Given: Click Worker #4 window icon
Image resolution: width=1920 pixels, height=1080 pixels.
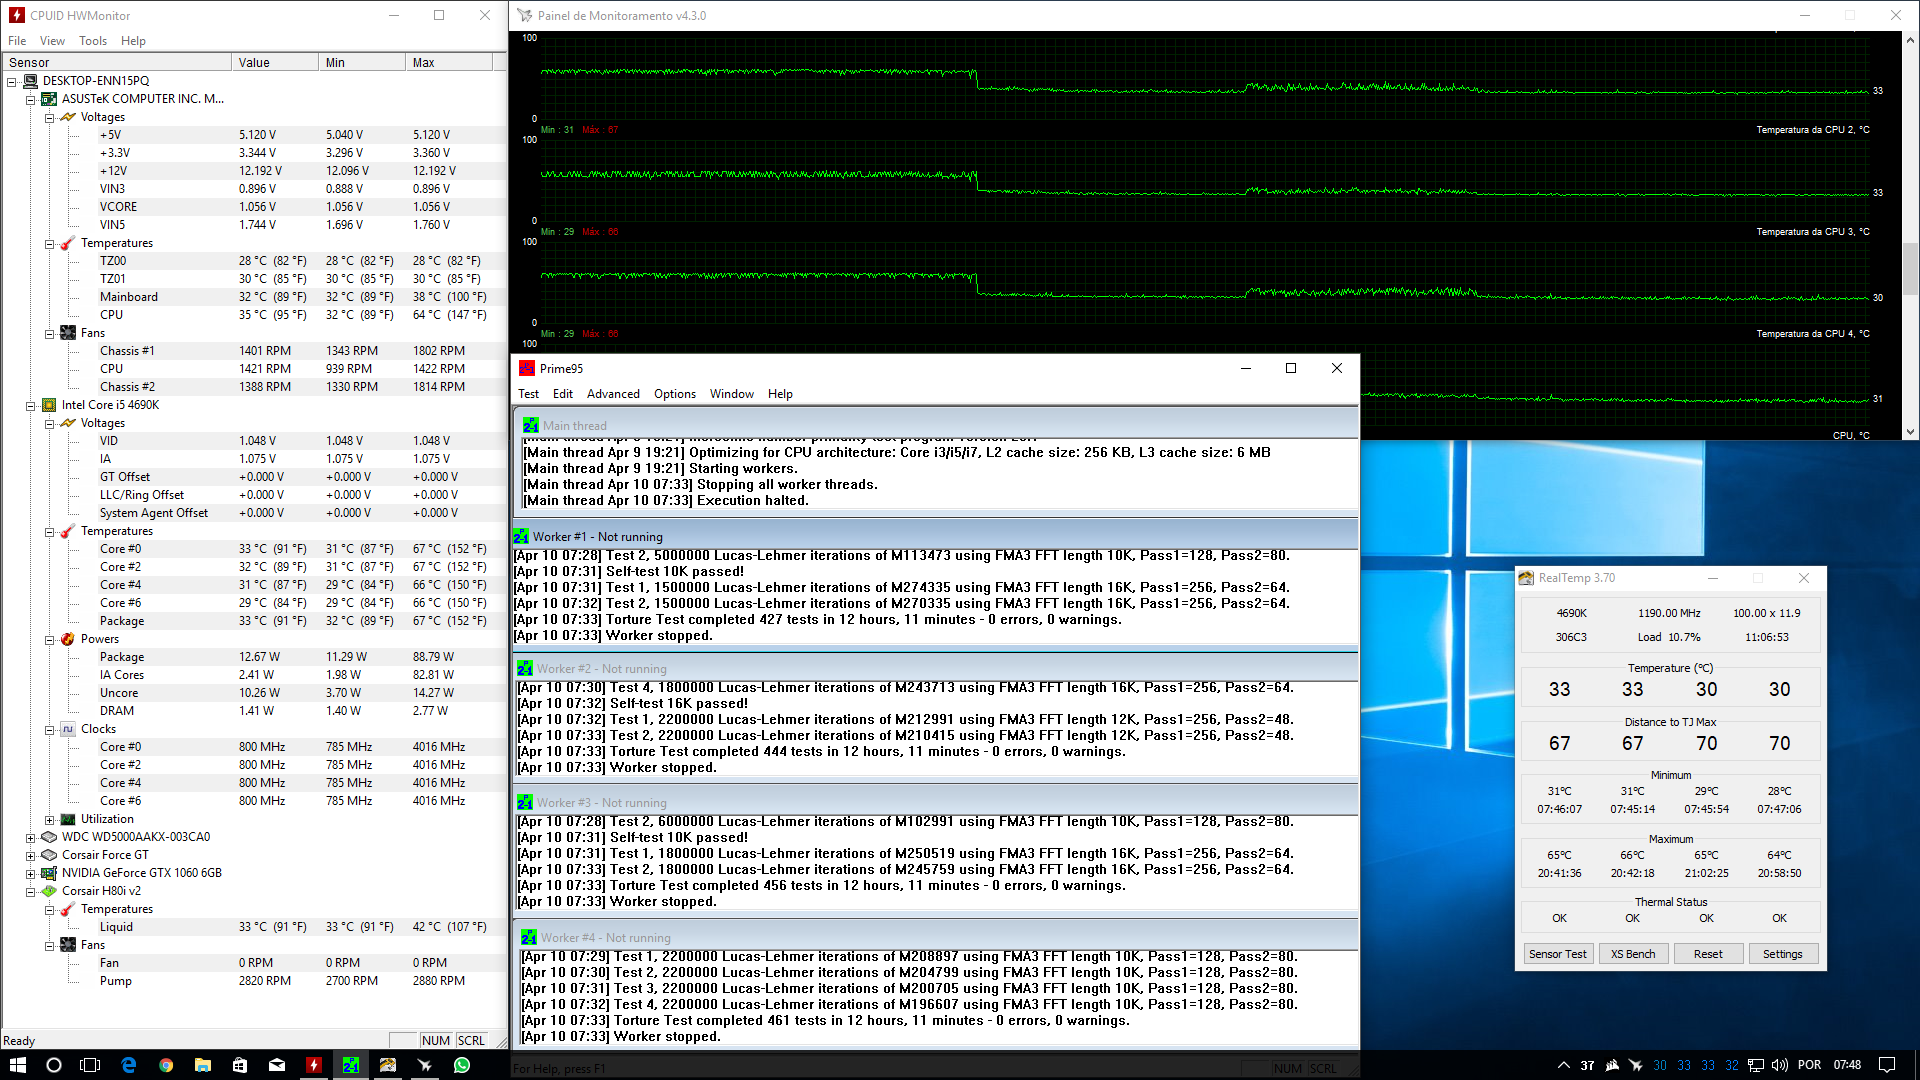Looking at the screenshot, I should (x=529, y=937).
